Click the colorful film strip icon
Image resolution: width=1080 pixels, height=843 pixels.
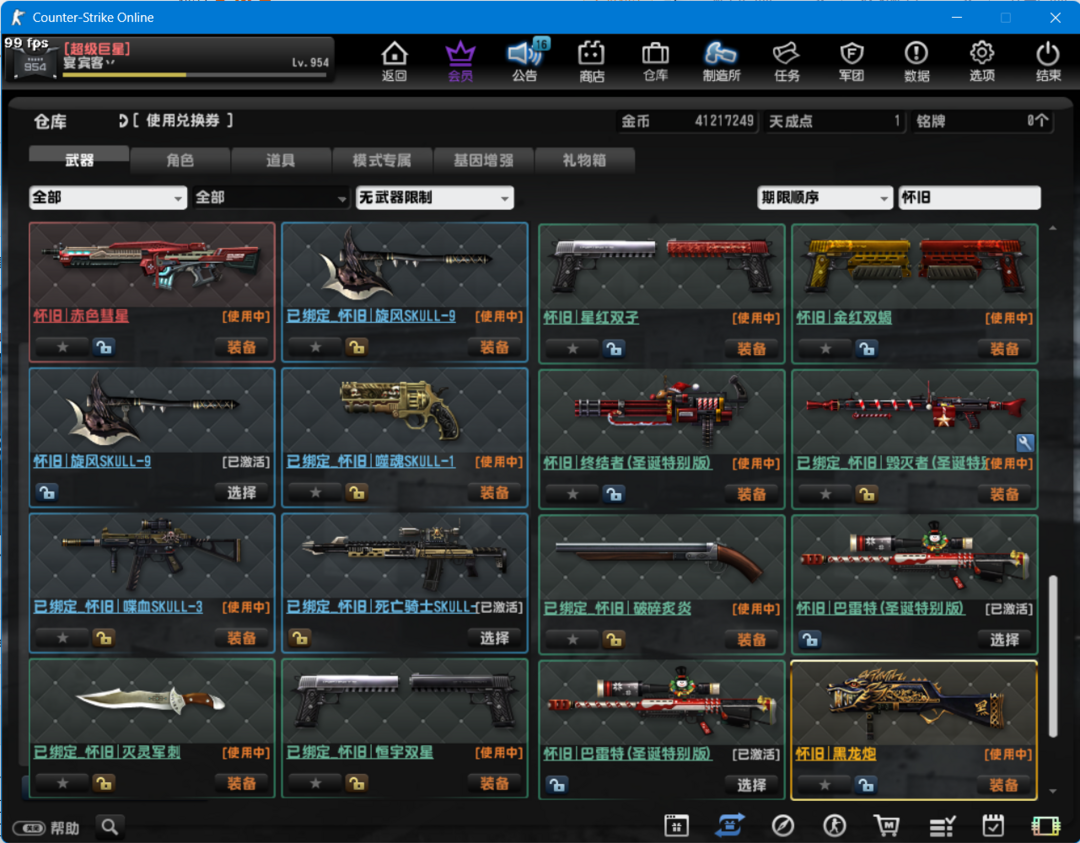click(1046, 825)
